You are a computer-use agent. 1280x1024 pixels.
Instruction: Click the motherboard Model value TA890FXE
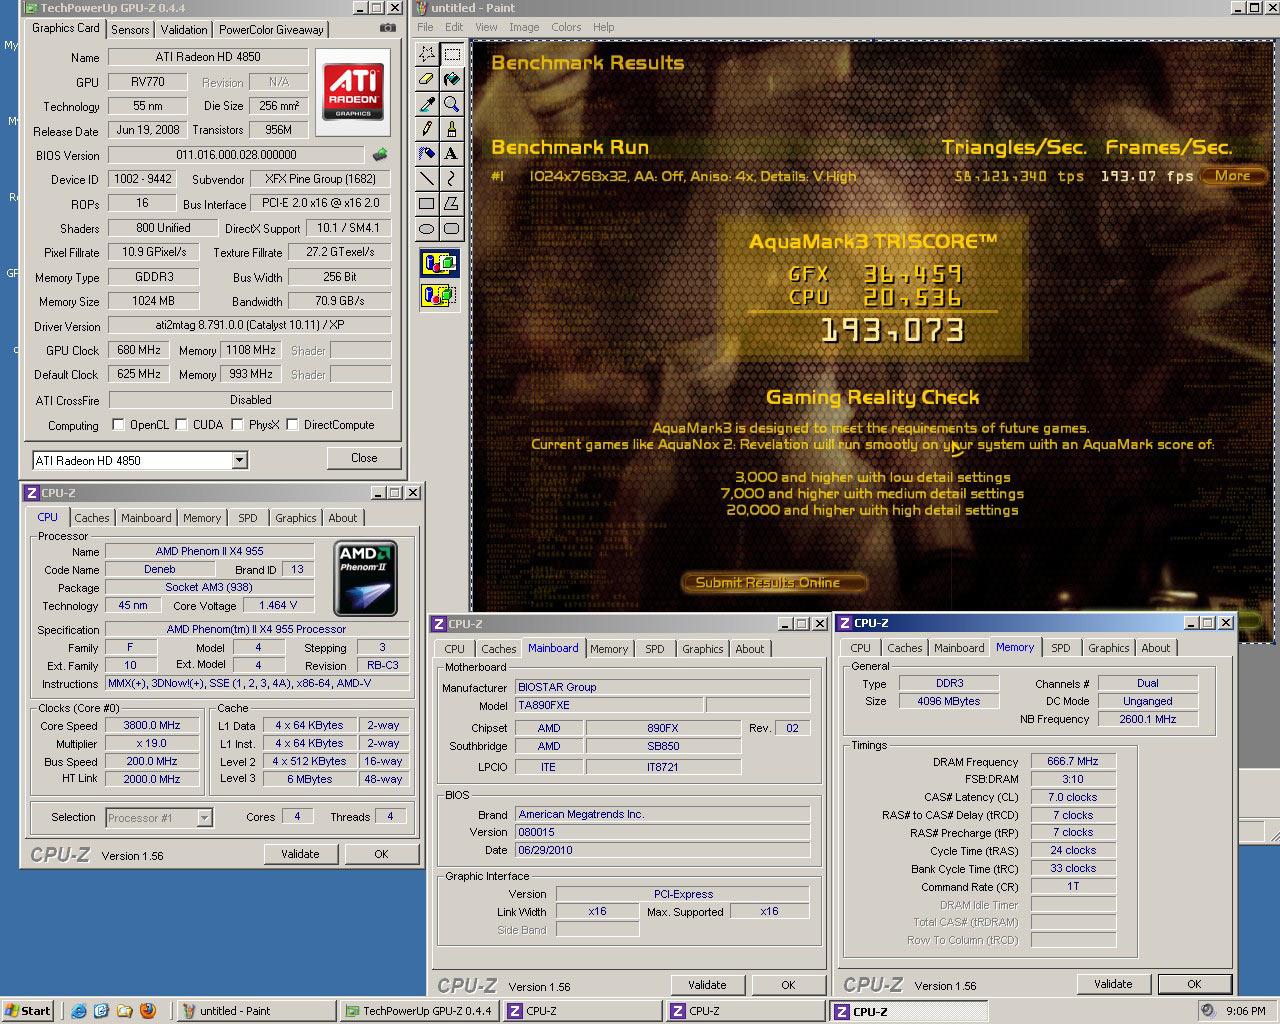pos(608,705)
